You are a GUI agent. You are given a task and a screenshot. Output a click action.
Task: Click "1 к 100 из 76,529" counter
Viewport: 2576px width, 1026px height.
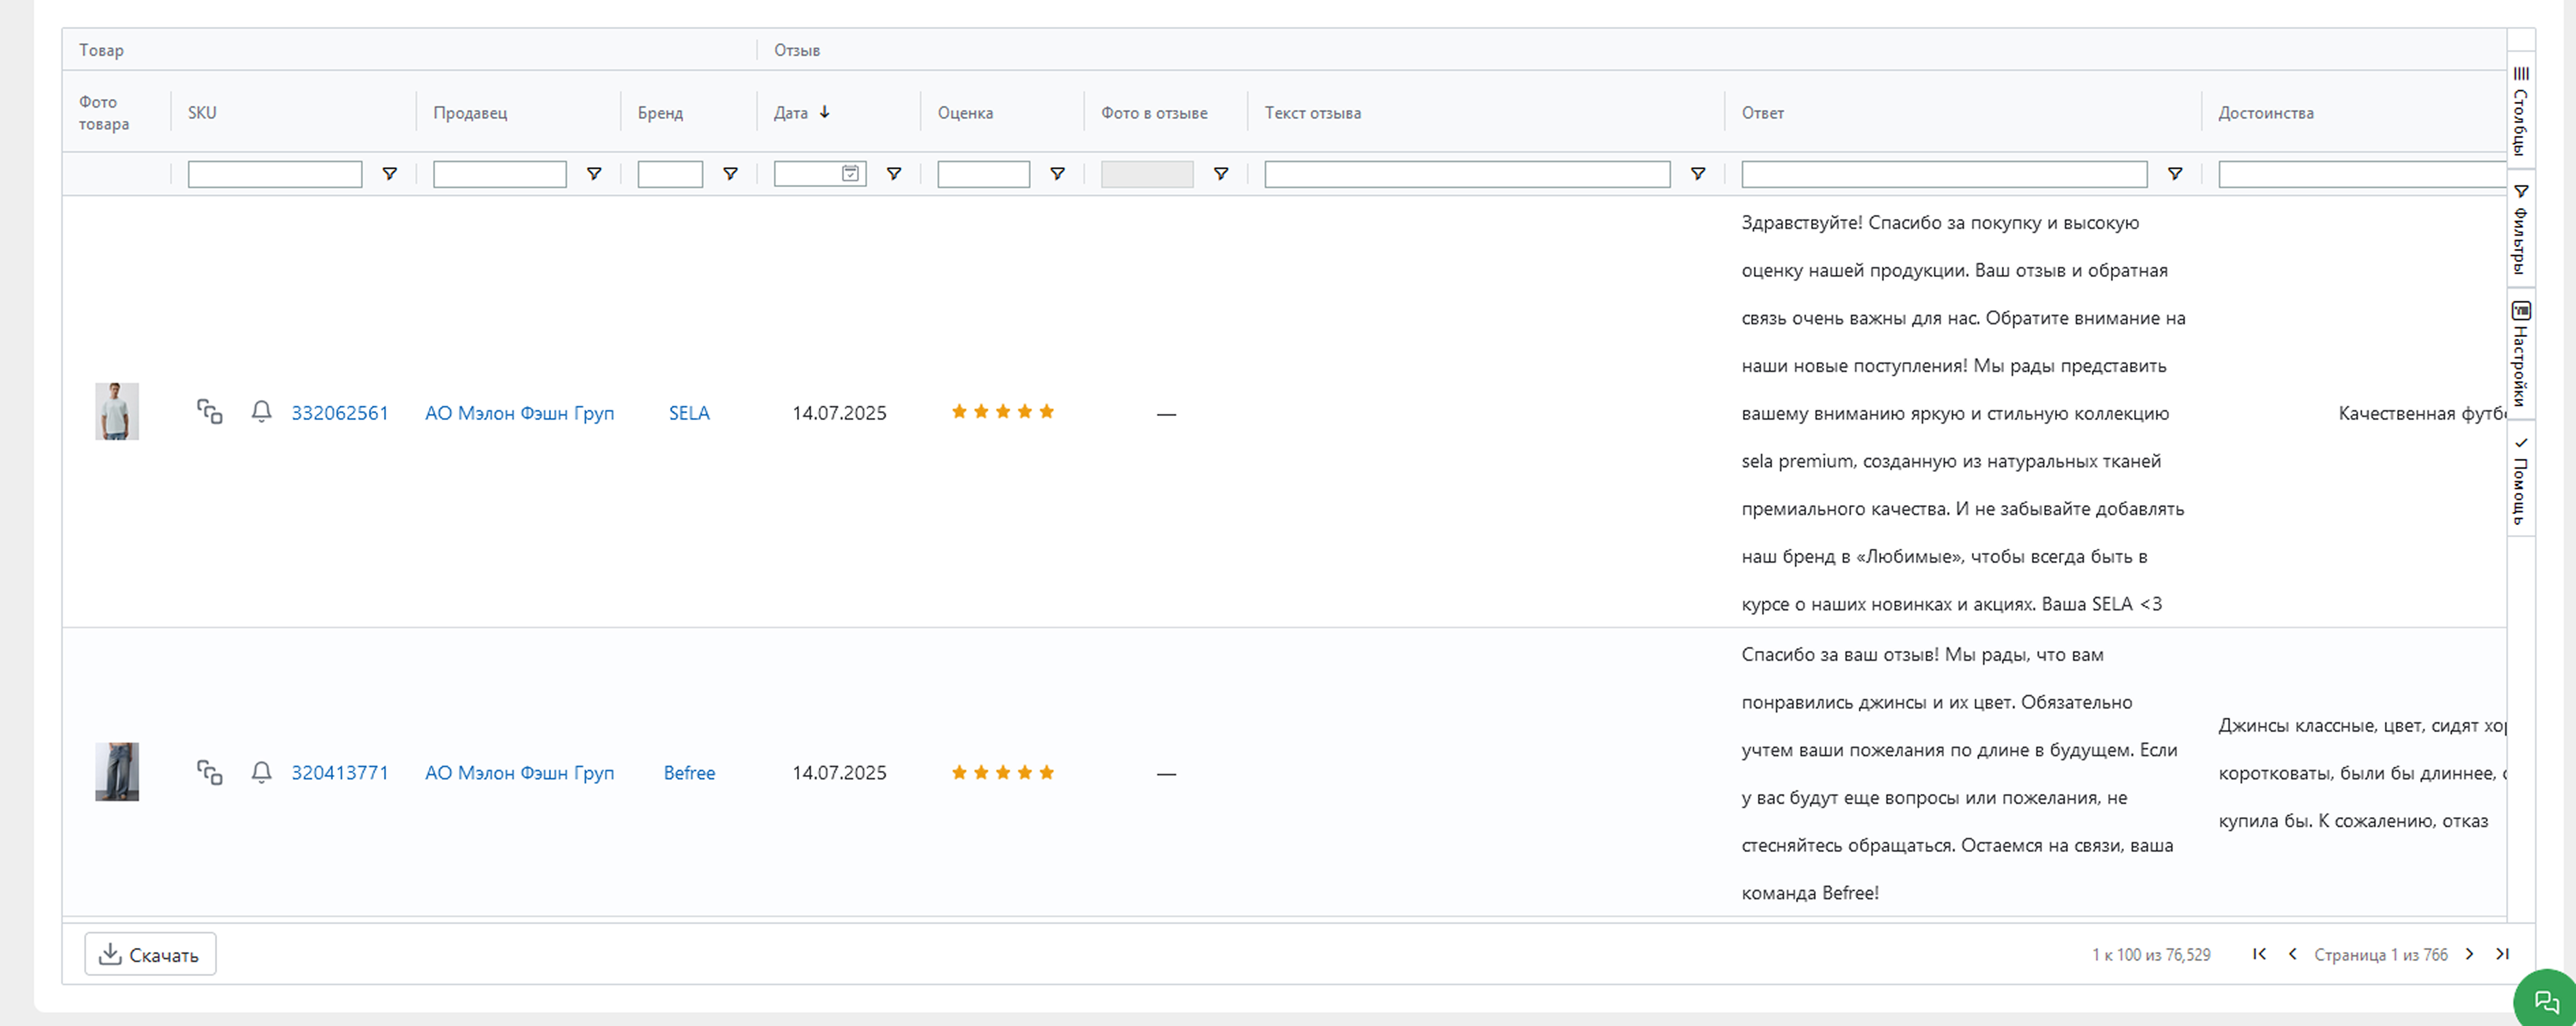click(2151, 955)
